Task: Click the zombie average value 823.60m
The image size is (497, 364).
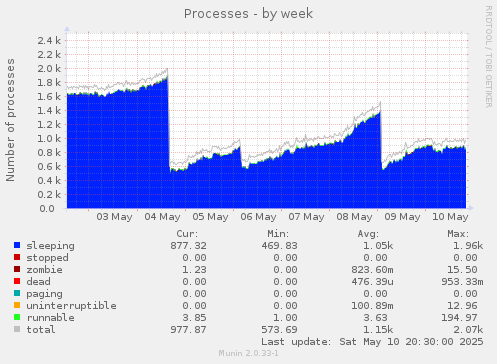Action: [x=372, y=270]
